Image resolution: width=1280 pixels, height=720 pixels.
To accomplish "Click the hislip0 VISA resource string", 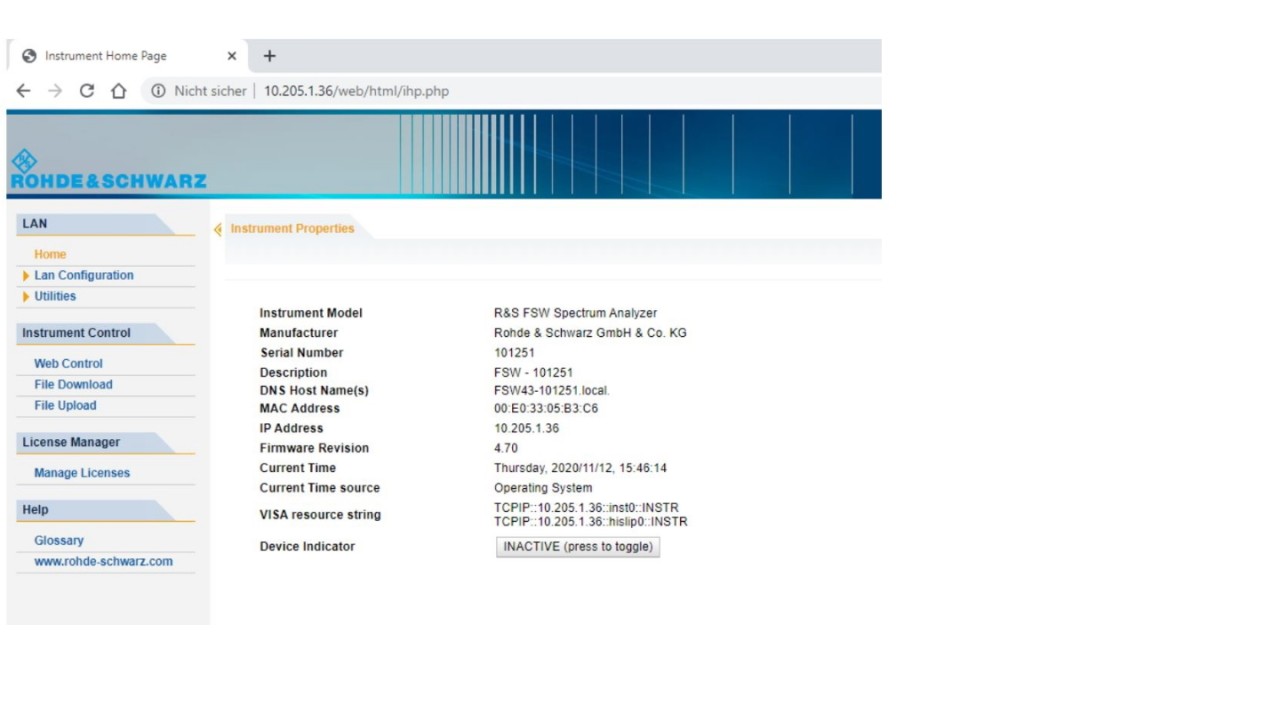I will (591, 522).
